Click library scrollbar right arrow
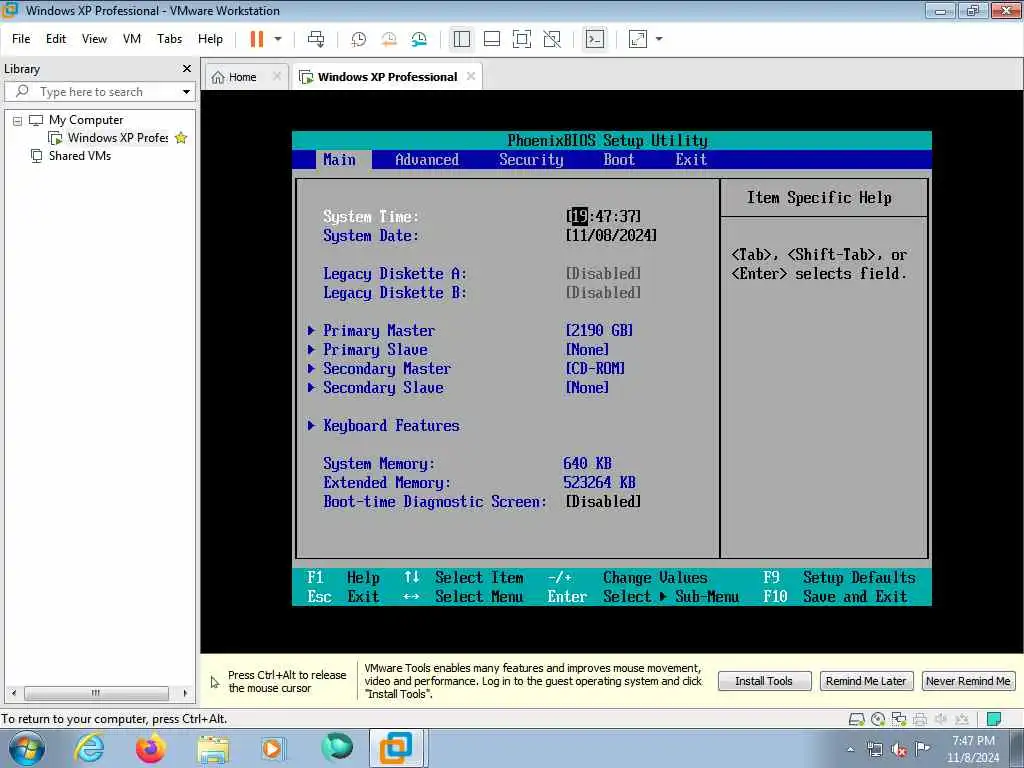The image size is (1024, 768). point(185,693)
